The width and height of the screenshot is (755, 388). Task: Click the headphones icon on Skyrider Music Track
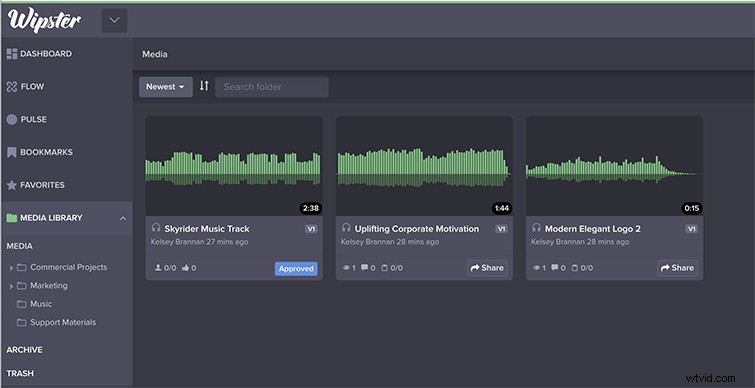(x=156, y=228)
